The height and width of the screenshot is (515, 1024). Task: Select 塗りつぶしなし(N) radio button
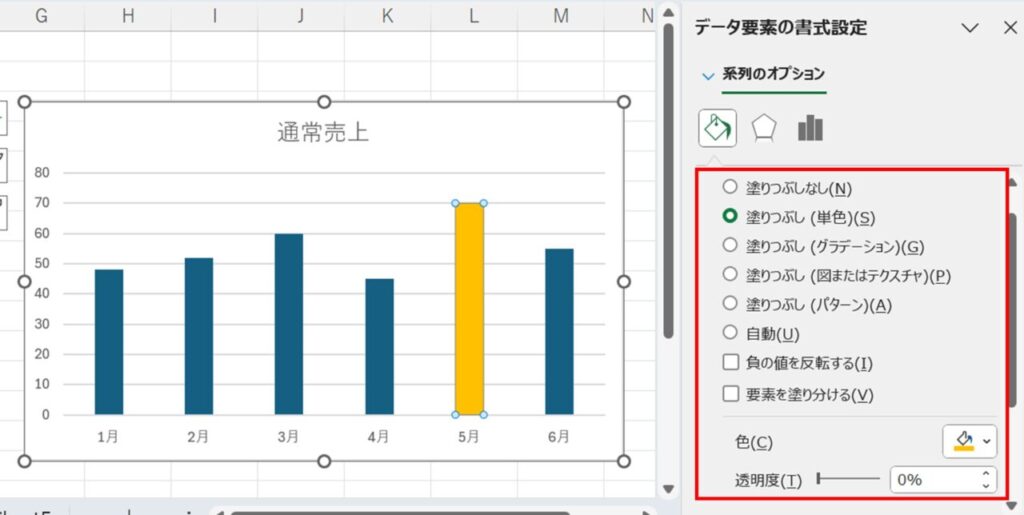(x=730, y=187)
